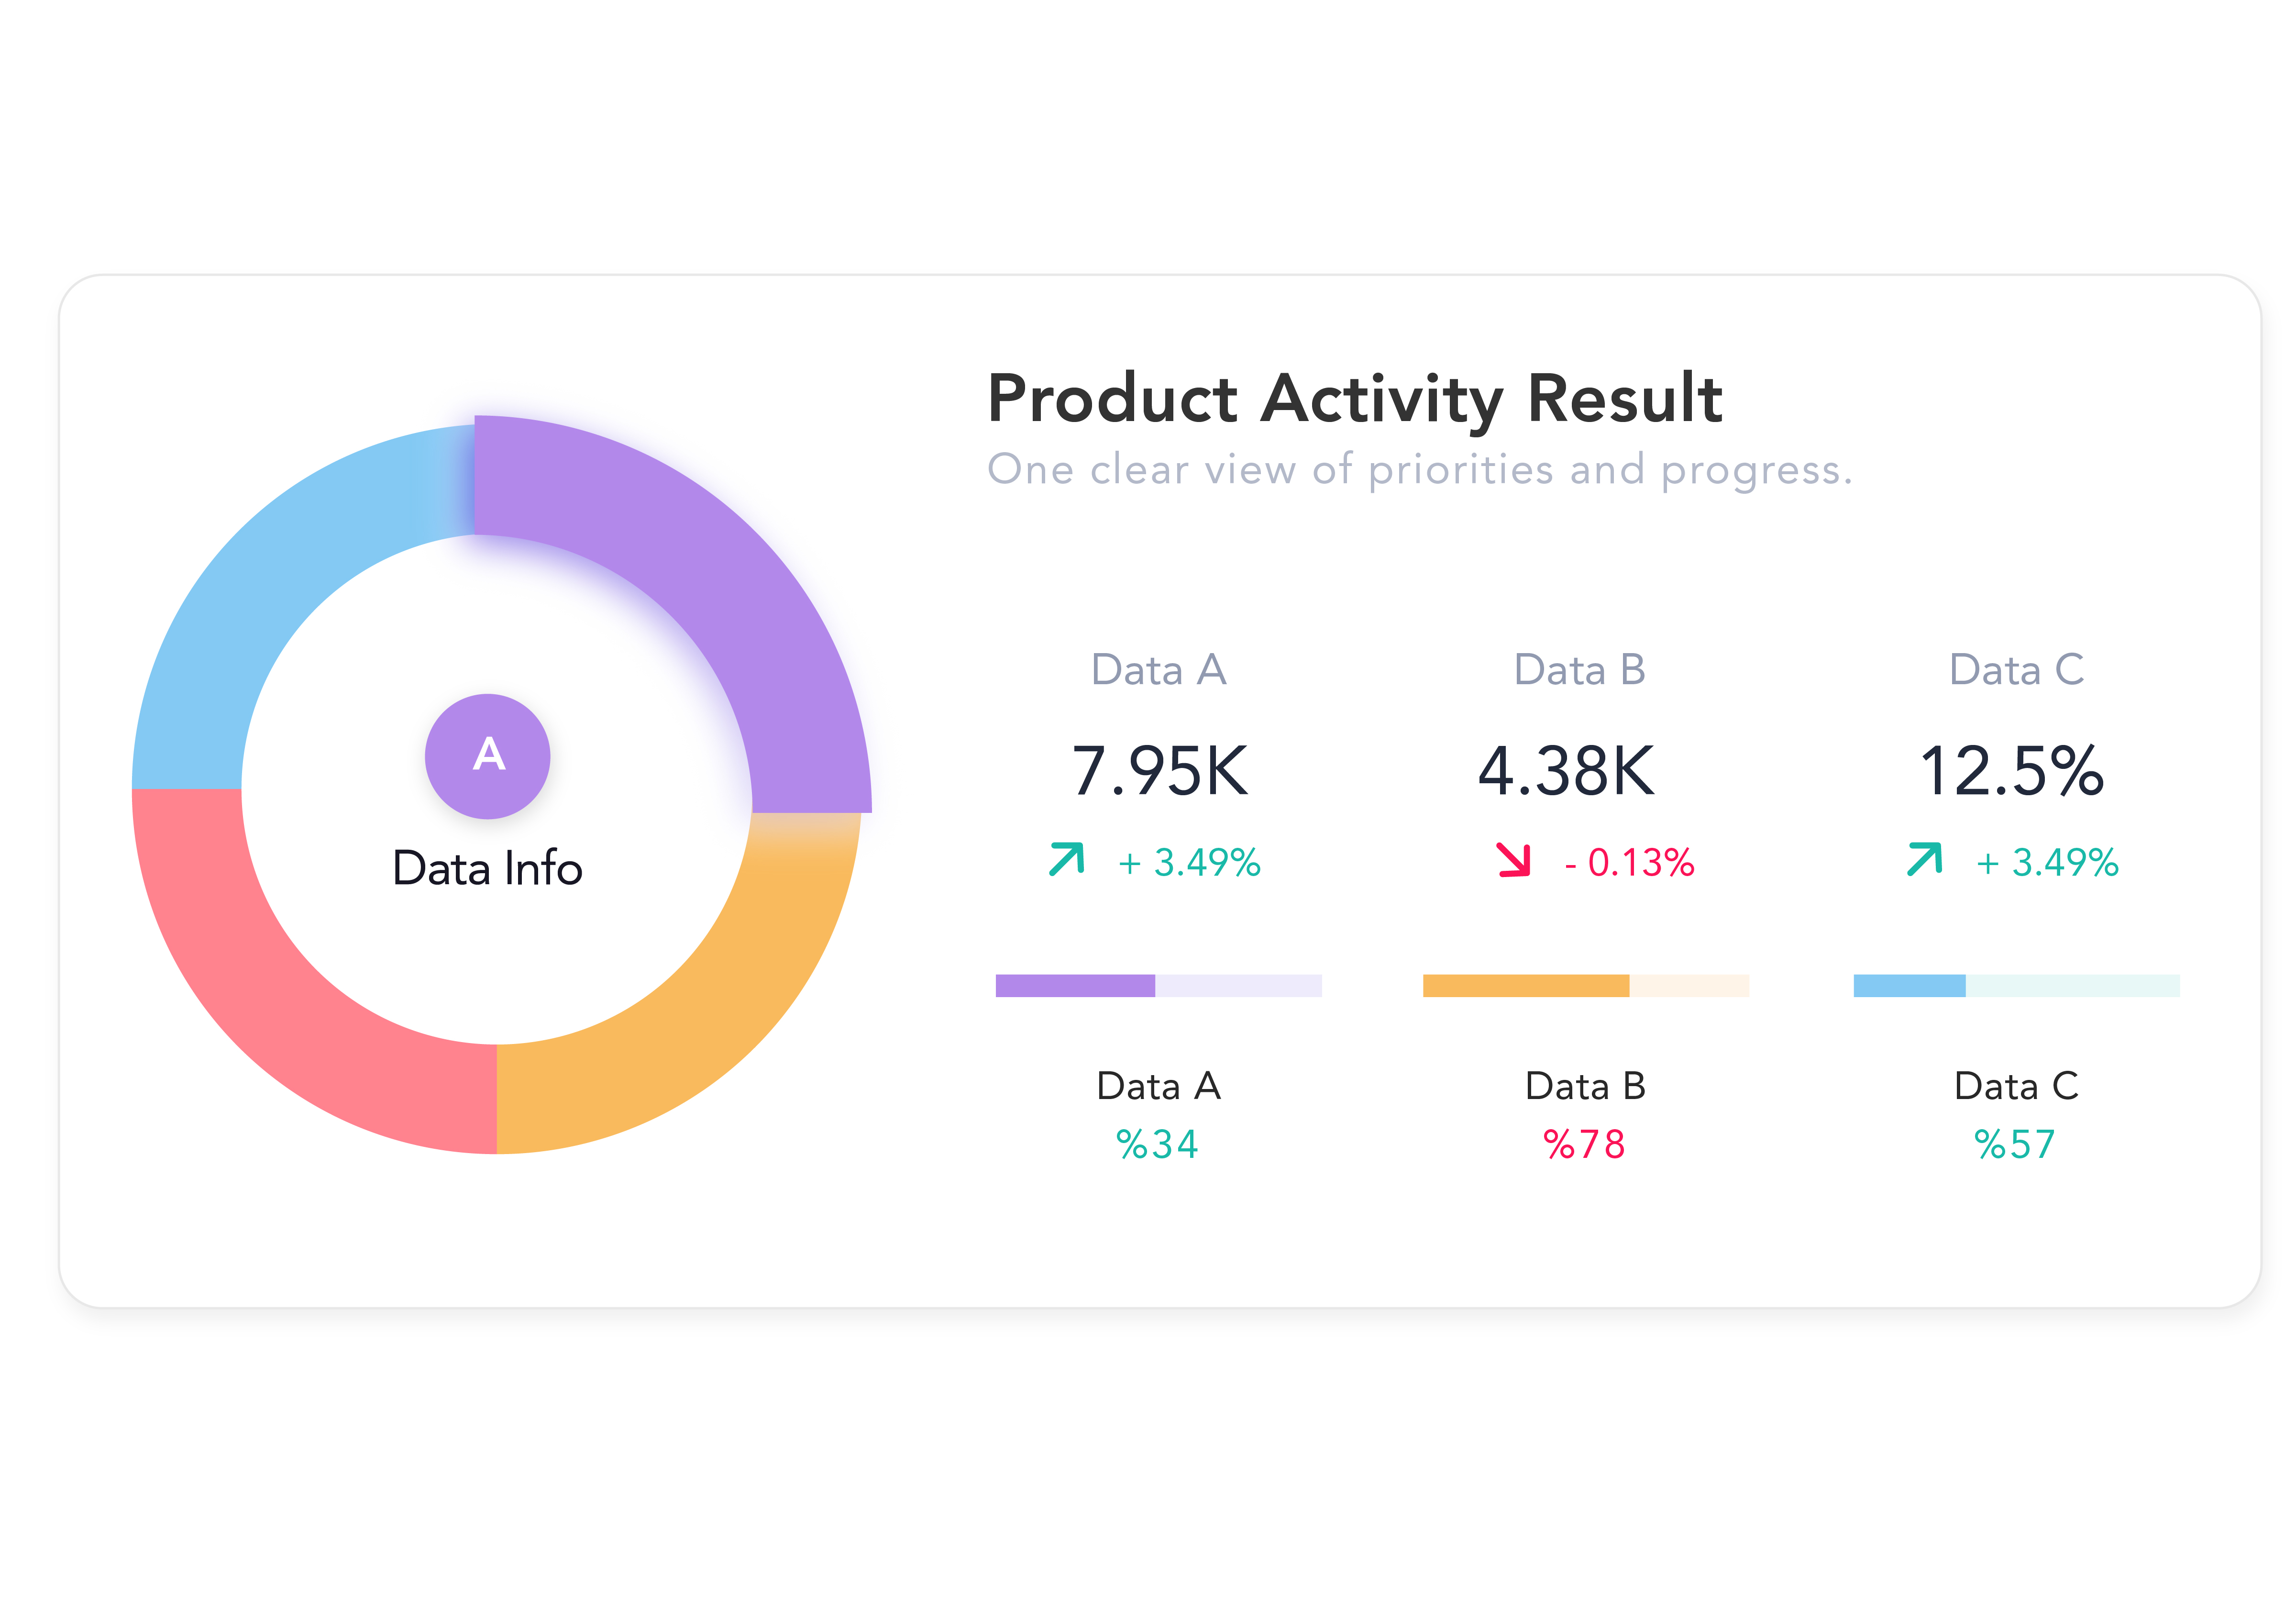Click the %34 percentage label

tap(1157, 1144)
